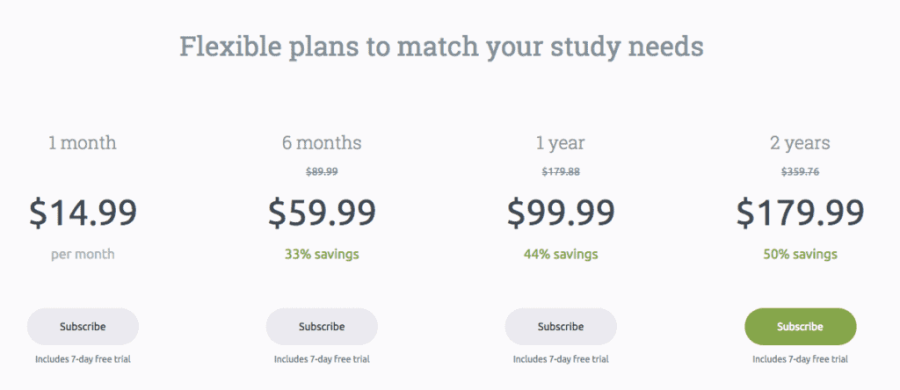900x390 pixels.
Task: Click the Flexible plans page heading
Action: click(441, 48)
